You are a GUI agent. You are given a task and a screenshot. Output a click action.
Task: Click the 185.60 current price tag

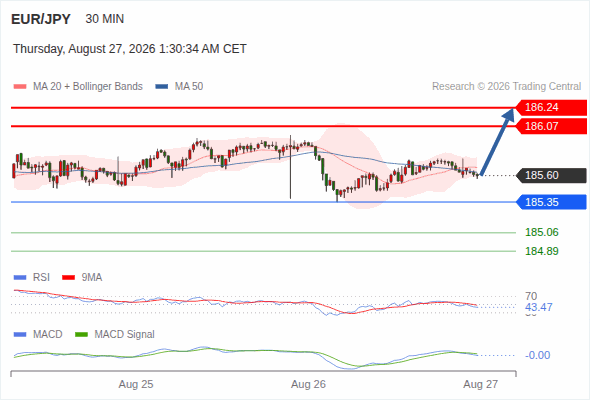551,175
